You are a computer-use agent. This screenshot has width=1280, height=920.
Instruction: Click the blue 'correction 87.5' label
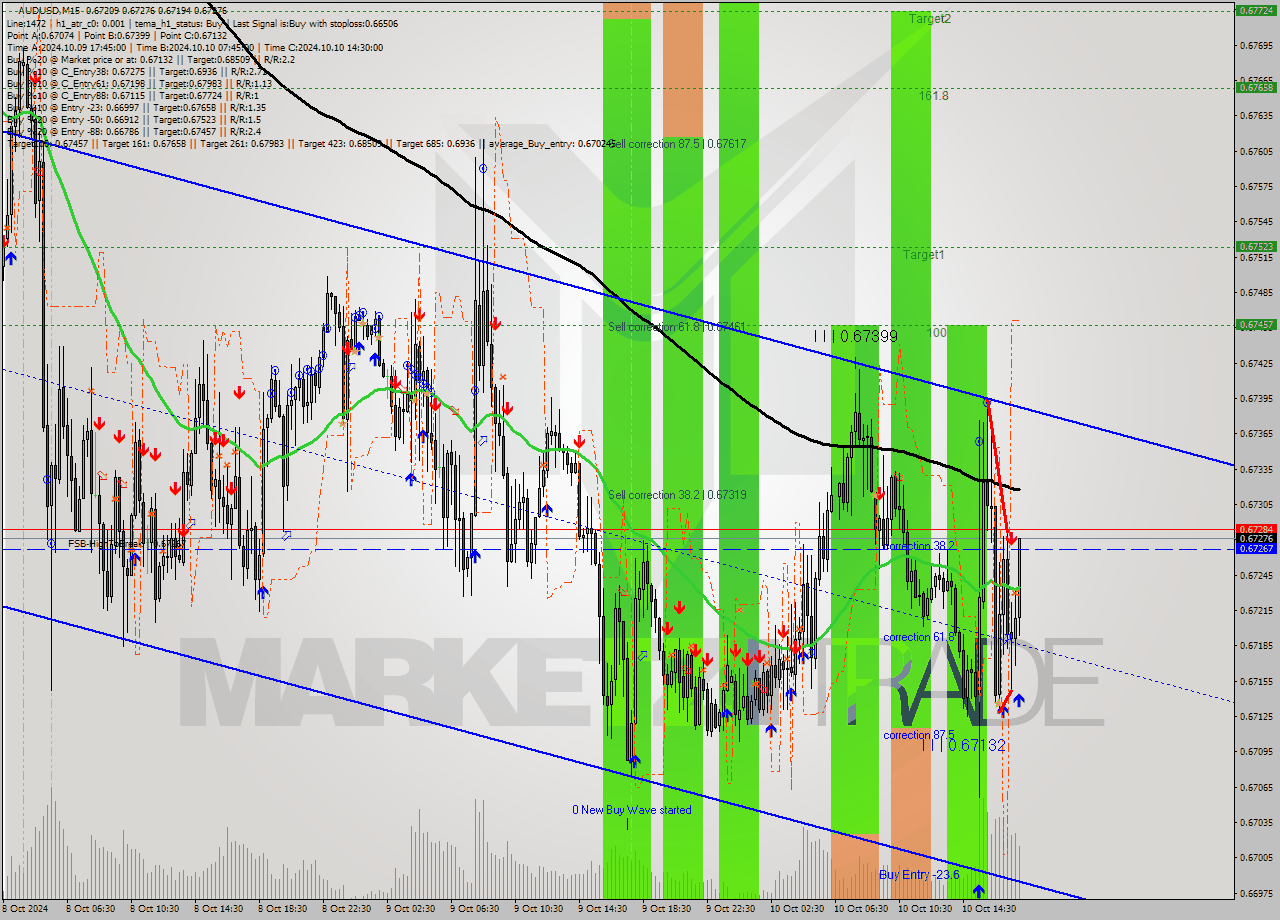[919, 735]
